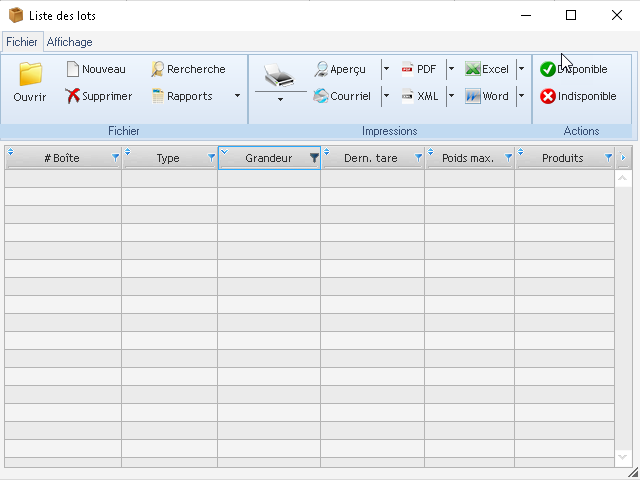
Task: Click the Ouvrir folder icon
Action: [x=30, y=76]
